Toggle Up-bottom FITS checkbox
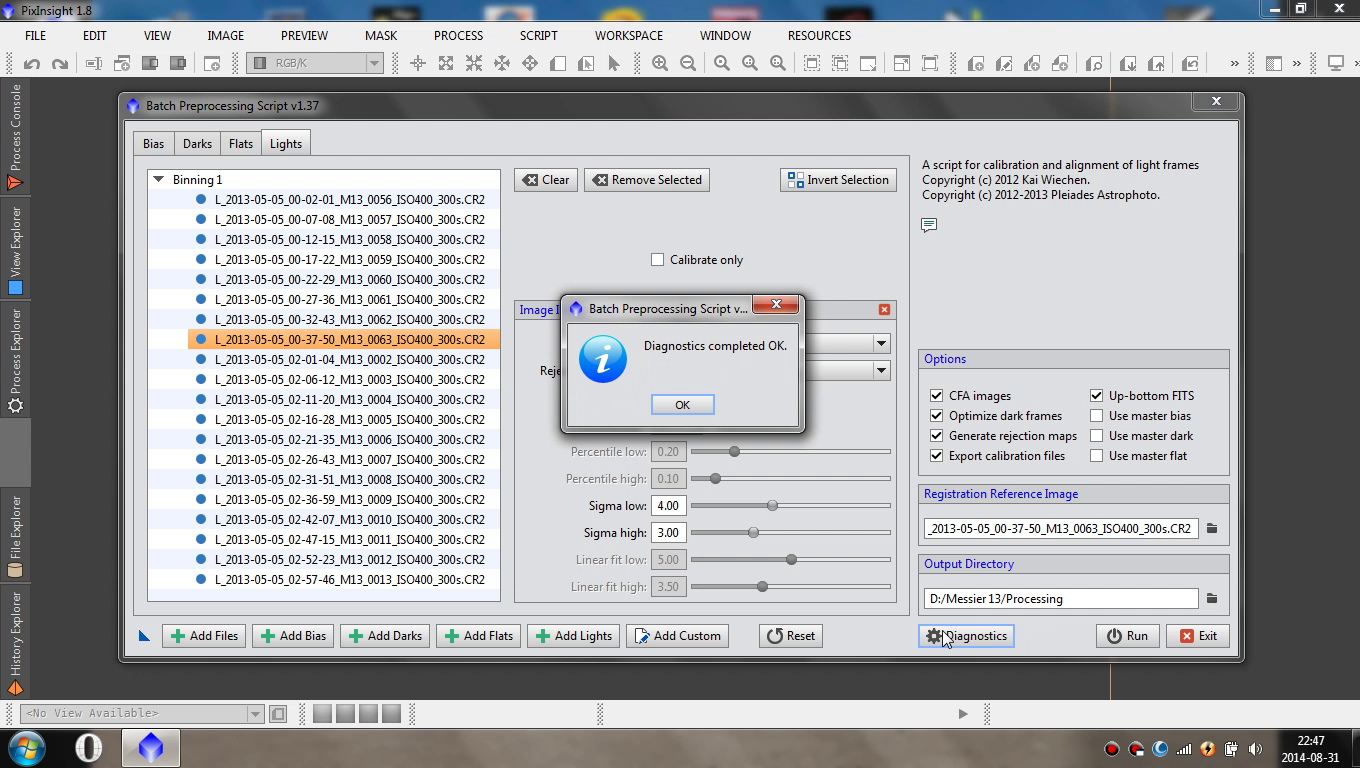Viewport: 1360px width, 768px height. tap(1096, 396)
